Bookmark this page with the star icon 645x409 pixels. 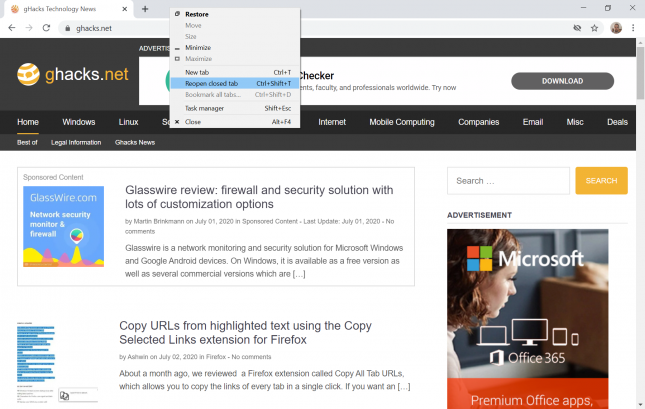pyautogui.click(x=594, y=28)
